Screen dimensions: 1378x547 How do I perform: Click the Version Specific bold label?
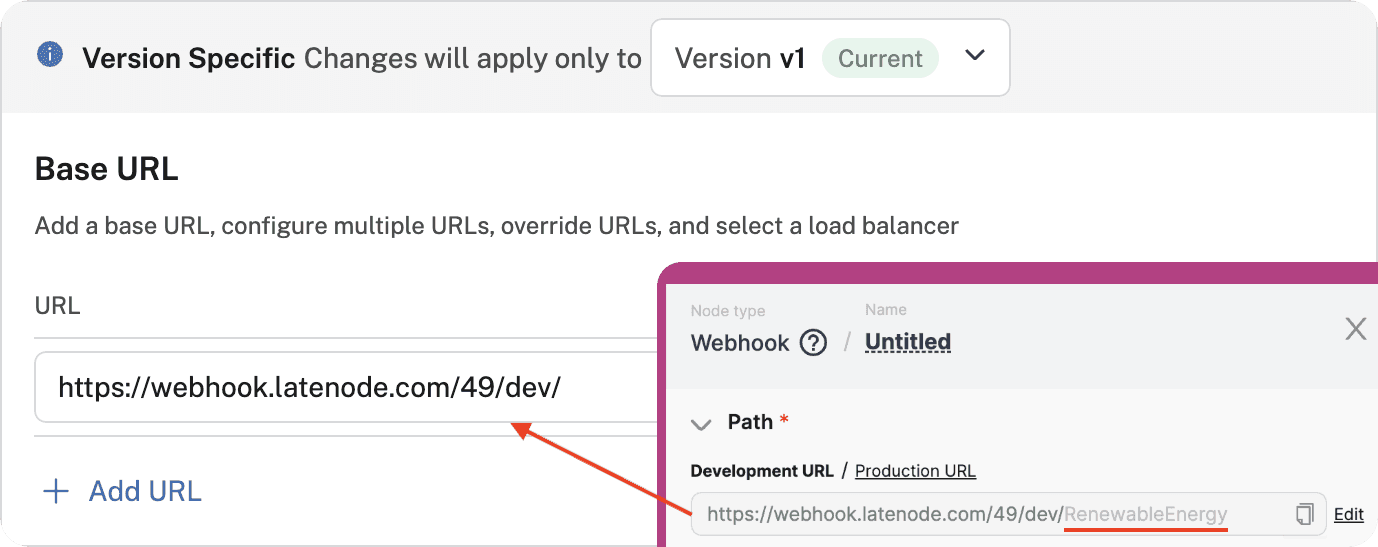click(x=188, y=59)
